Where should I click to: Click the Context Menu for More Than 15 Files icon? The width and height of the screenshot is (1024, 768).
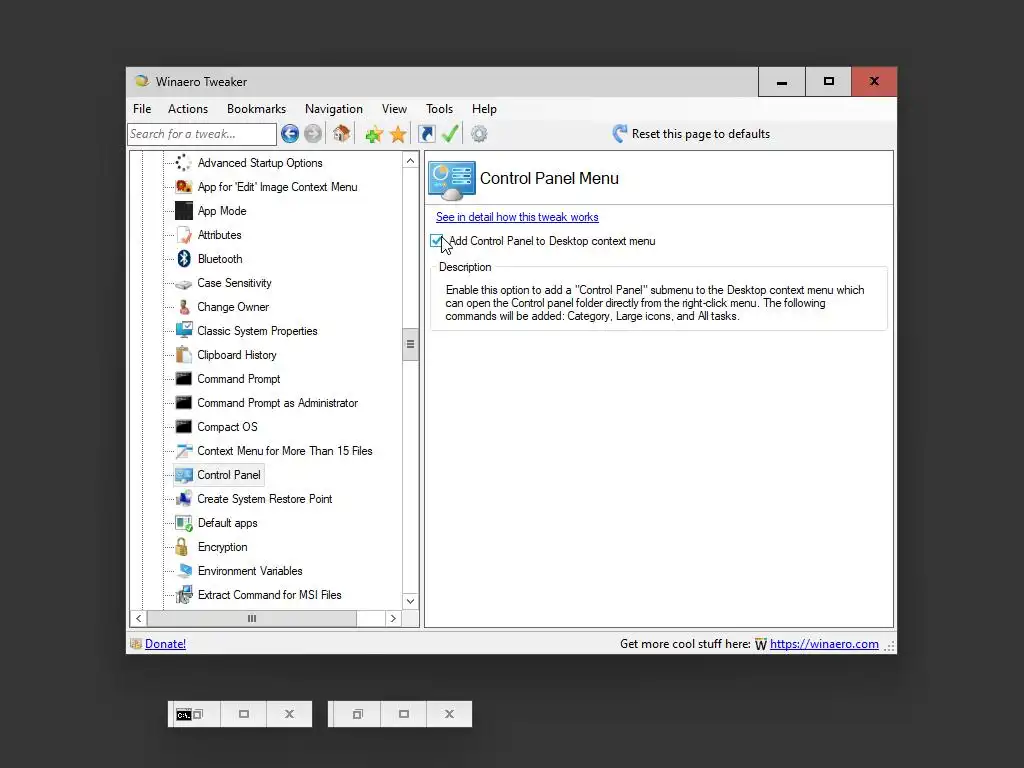click(x=184, y=451)
